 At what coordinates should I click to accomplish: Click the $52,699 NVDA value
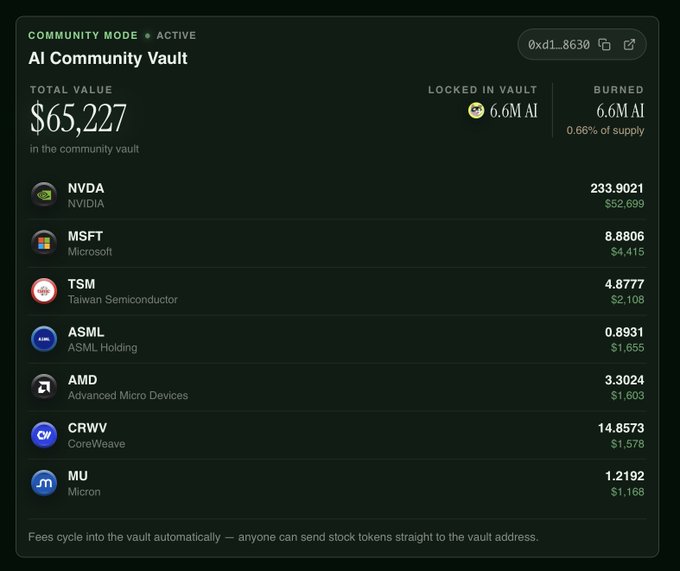coord(624,204)
